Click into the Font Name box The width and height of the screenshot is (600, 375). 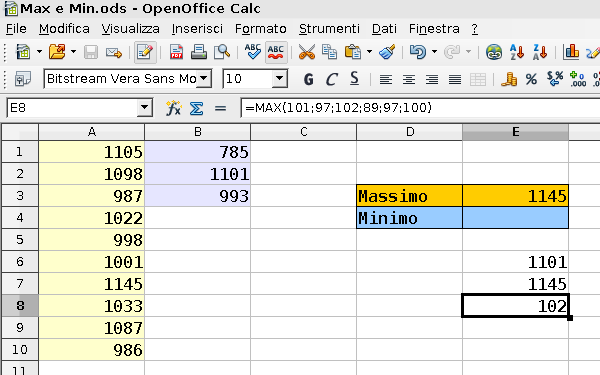click(x=121, y=79)
